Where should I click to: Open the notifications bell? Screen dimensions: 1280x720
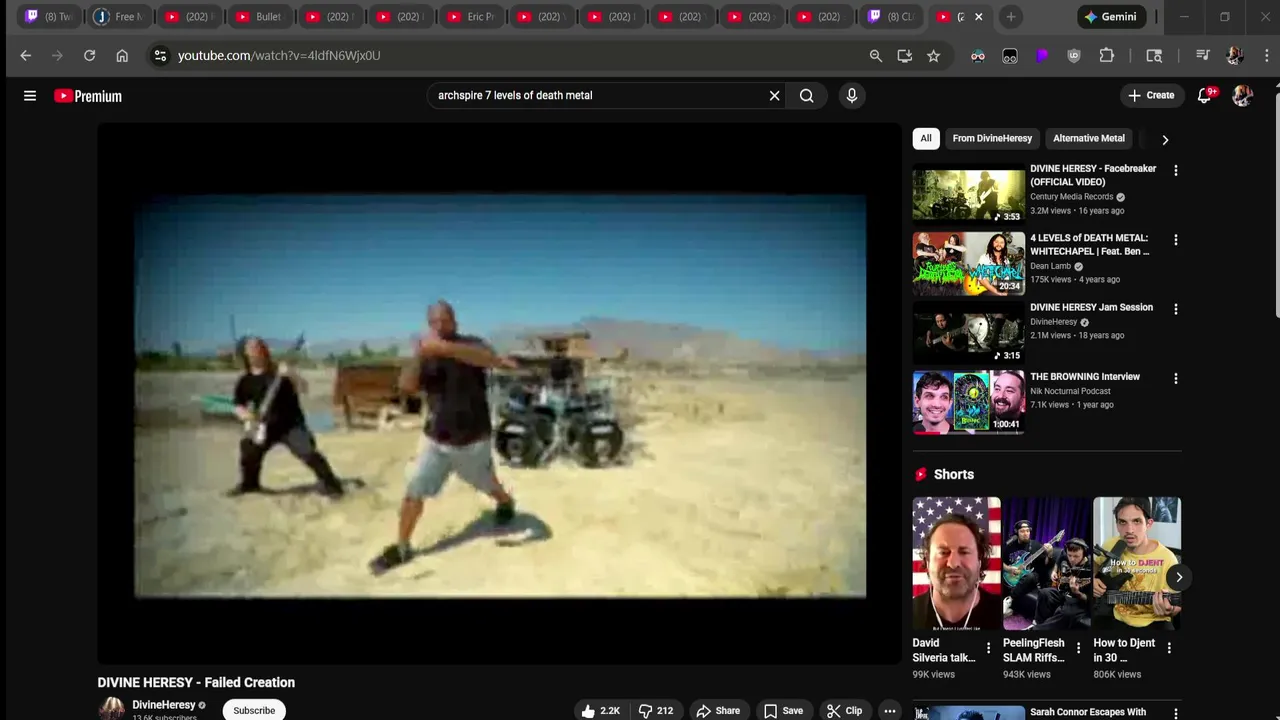pyautogui.click(x=1205, y=95)
